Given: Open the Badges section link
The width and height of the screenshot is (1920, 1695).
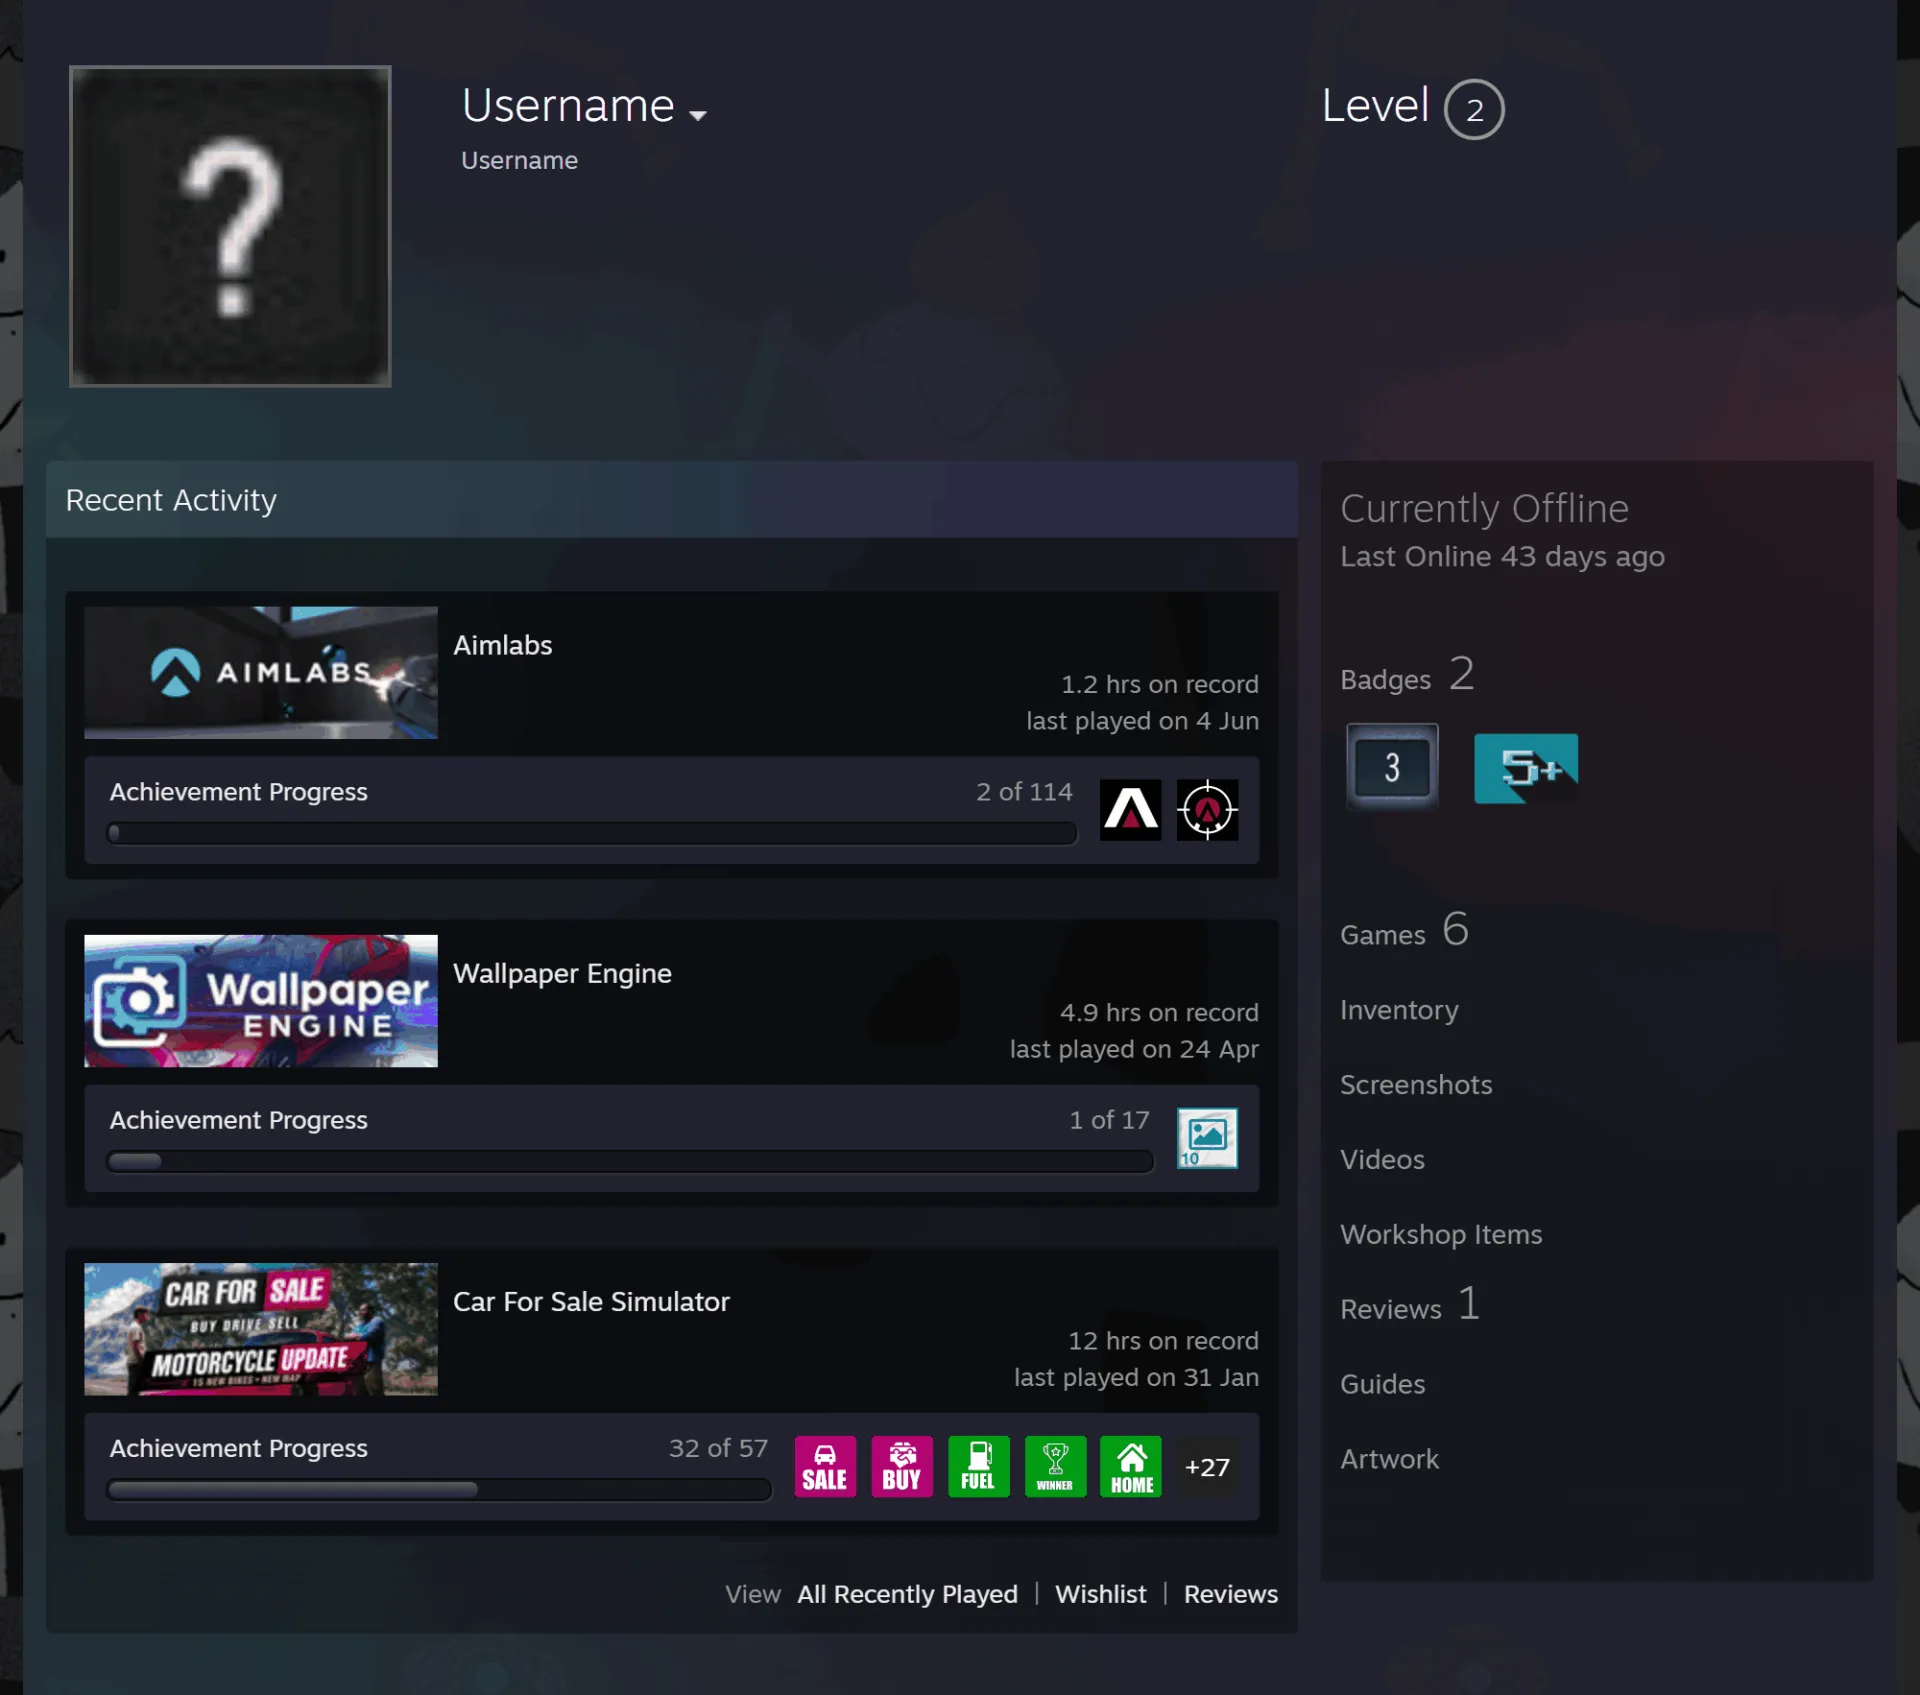Looking at the screenshot, I should click(1406, 676).
